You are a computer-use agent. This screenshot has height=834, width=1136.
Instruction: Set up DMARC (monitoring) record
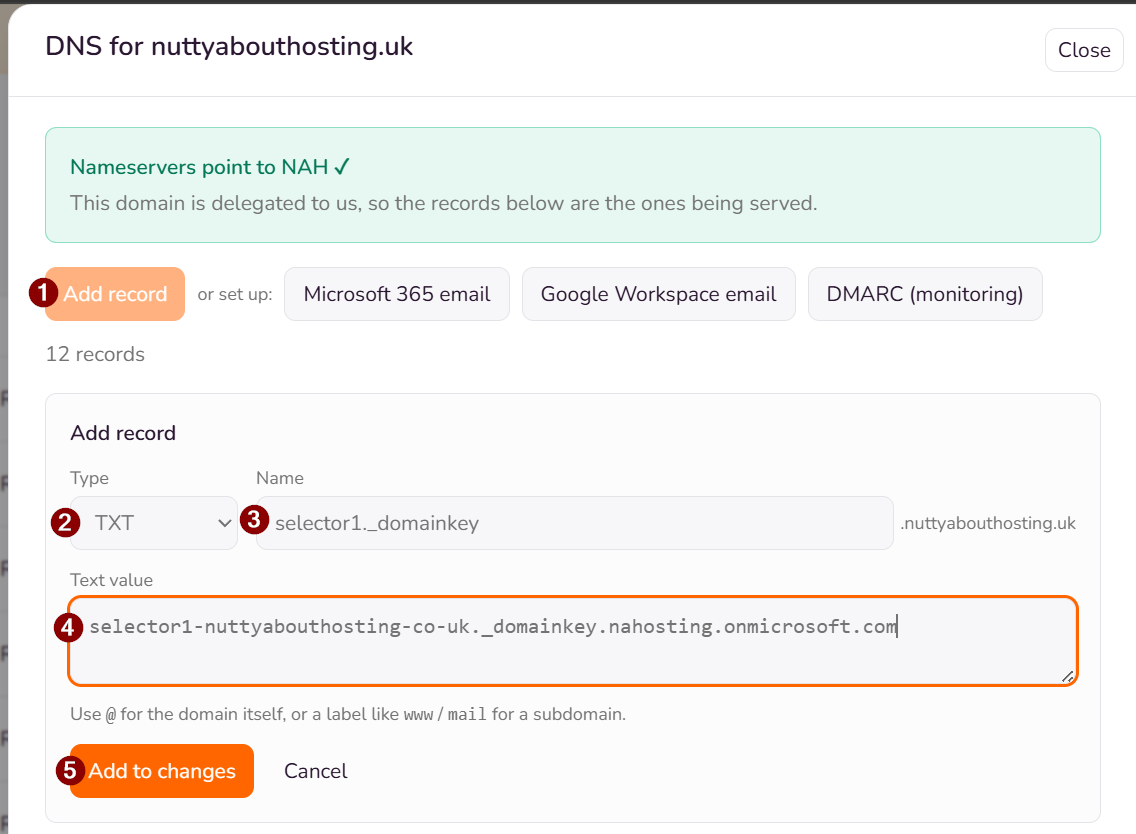coord(925,294)
